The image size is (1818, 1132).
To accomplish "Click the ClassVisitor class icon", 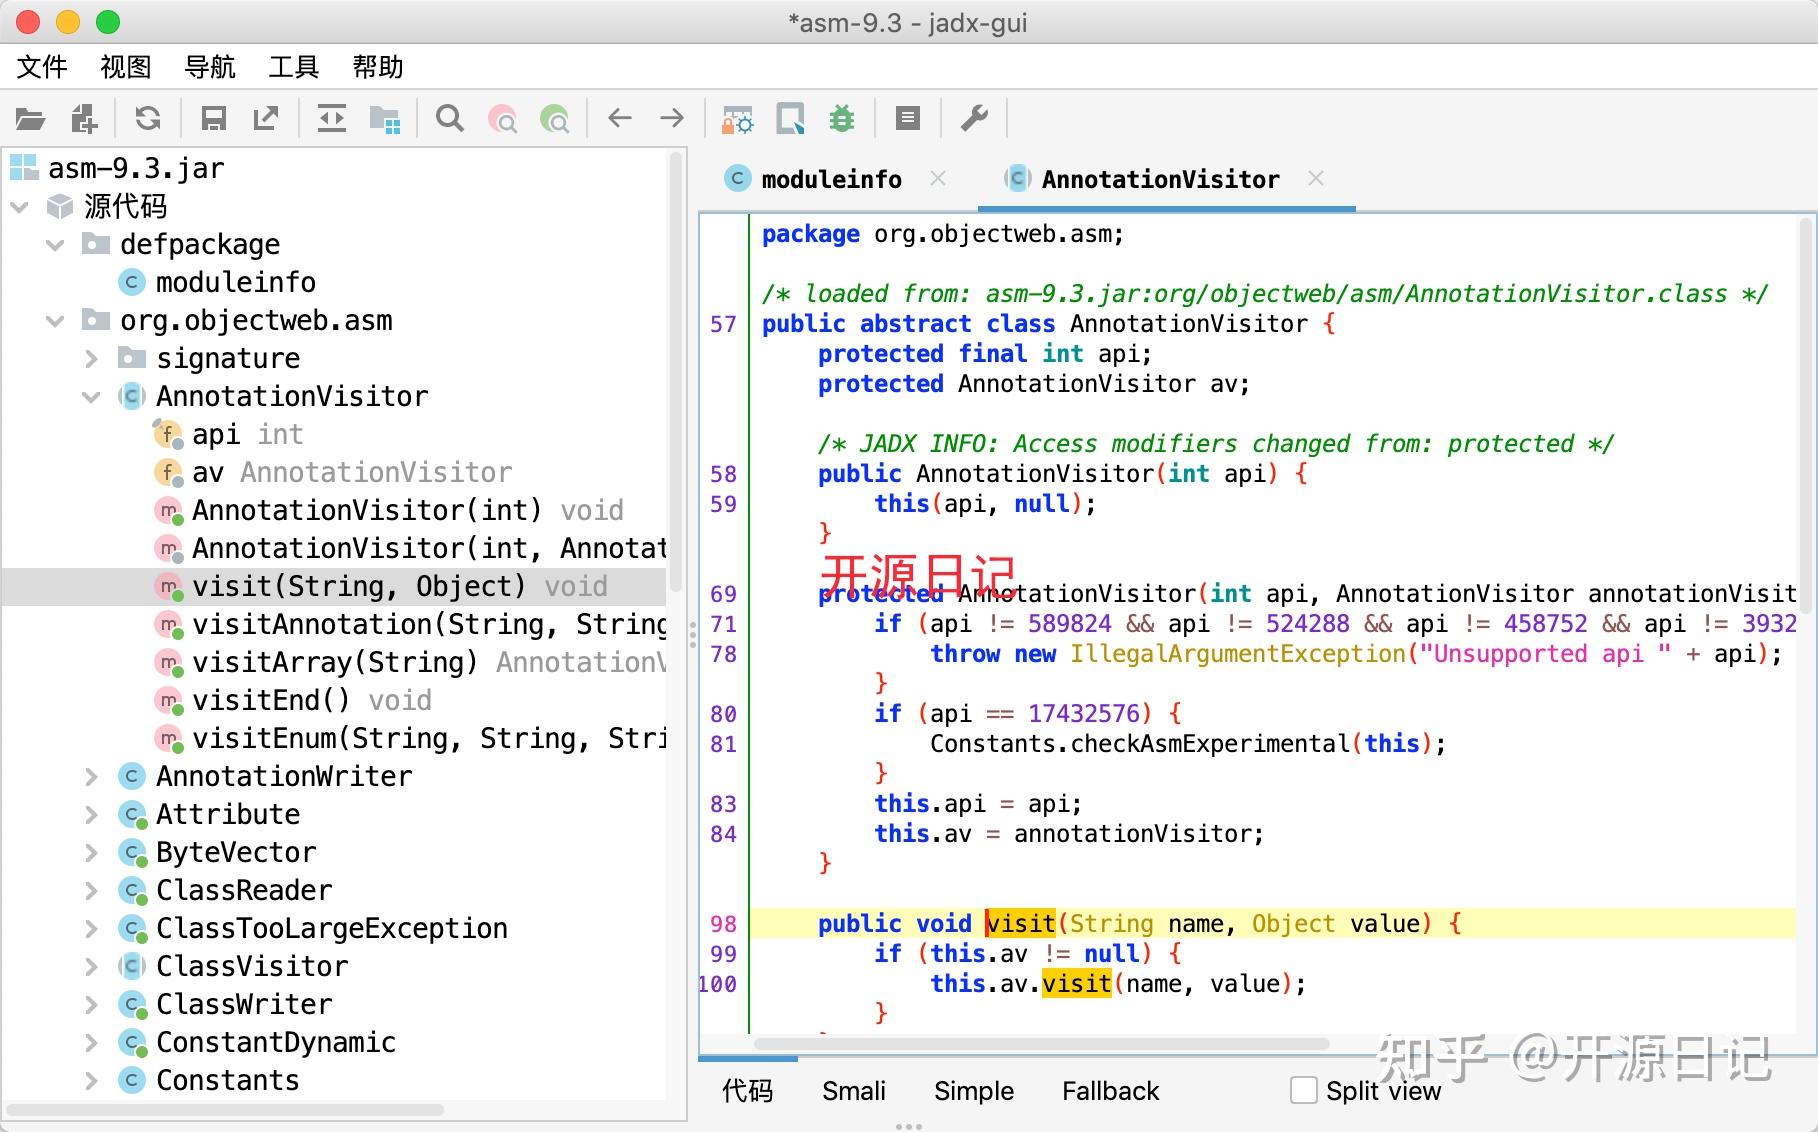I will pyautogui.click(x=132, y=966).
